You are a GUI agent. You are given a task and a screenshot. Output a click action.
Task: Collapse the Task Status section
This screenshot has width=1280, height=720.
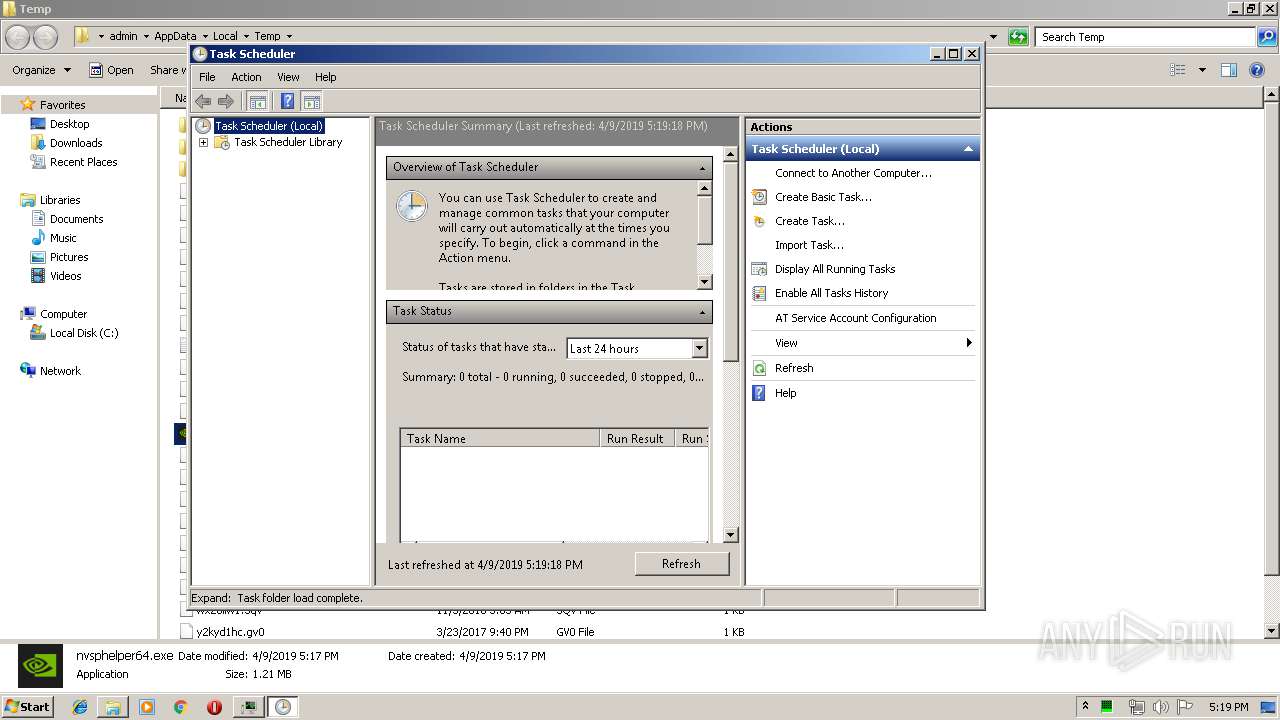coord(703,312)
